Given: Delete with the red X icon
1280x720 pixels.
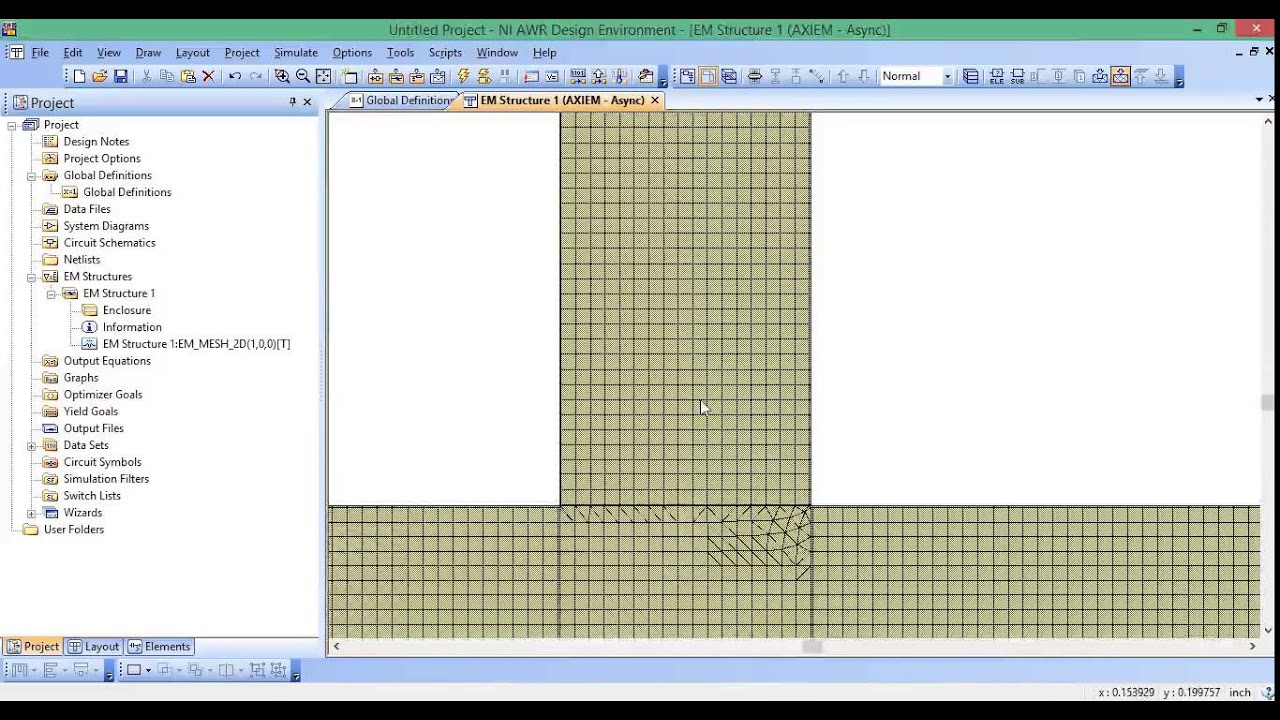Looking at the screenshot, I should click(209, 76).
